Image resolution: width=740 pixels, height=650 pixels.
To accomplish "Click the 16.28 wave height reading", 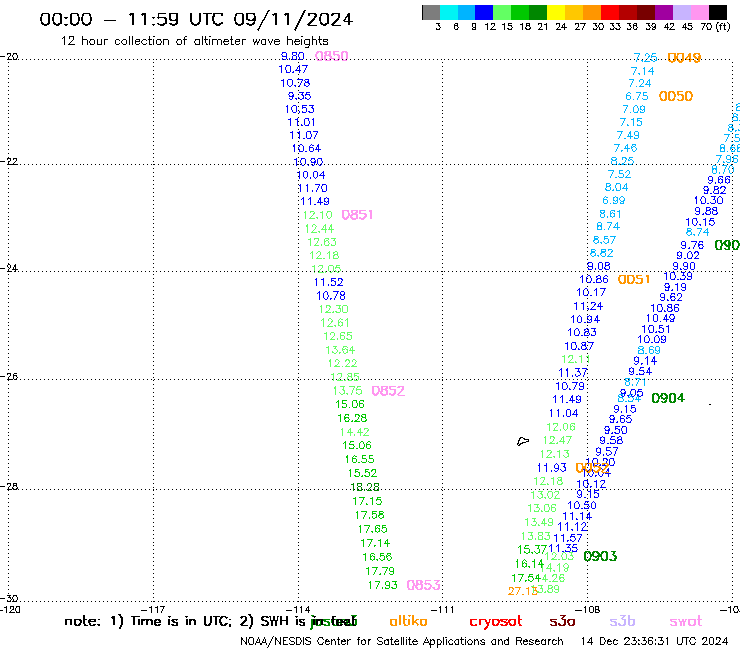I will click(352, 418).
